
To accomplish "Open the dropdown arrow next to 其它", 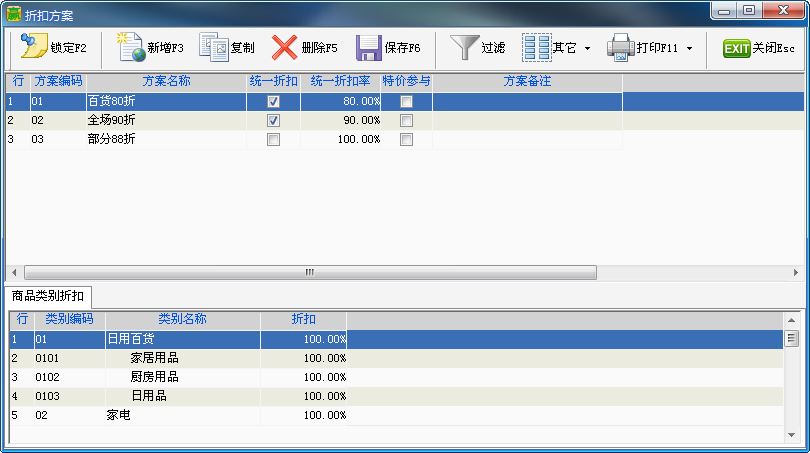I will point(587,48).
